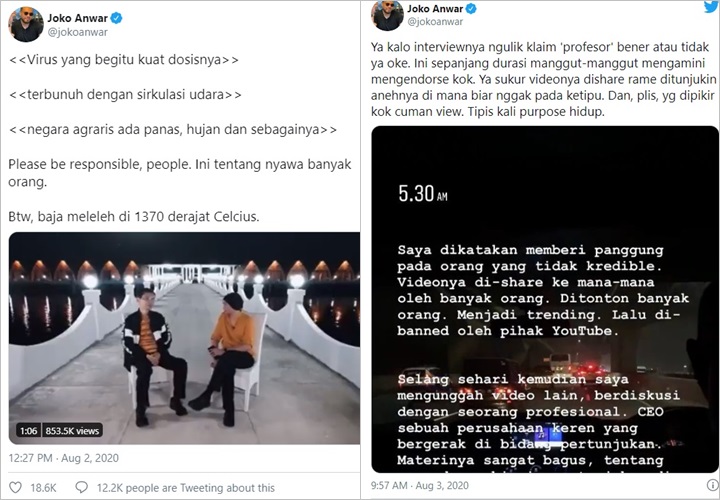This screenshot has height=500, width=720.
Task: Open the reply speech bubble icon
Action: (82, 487)
